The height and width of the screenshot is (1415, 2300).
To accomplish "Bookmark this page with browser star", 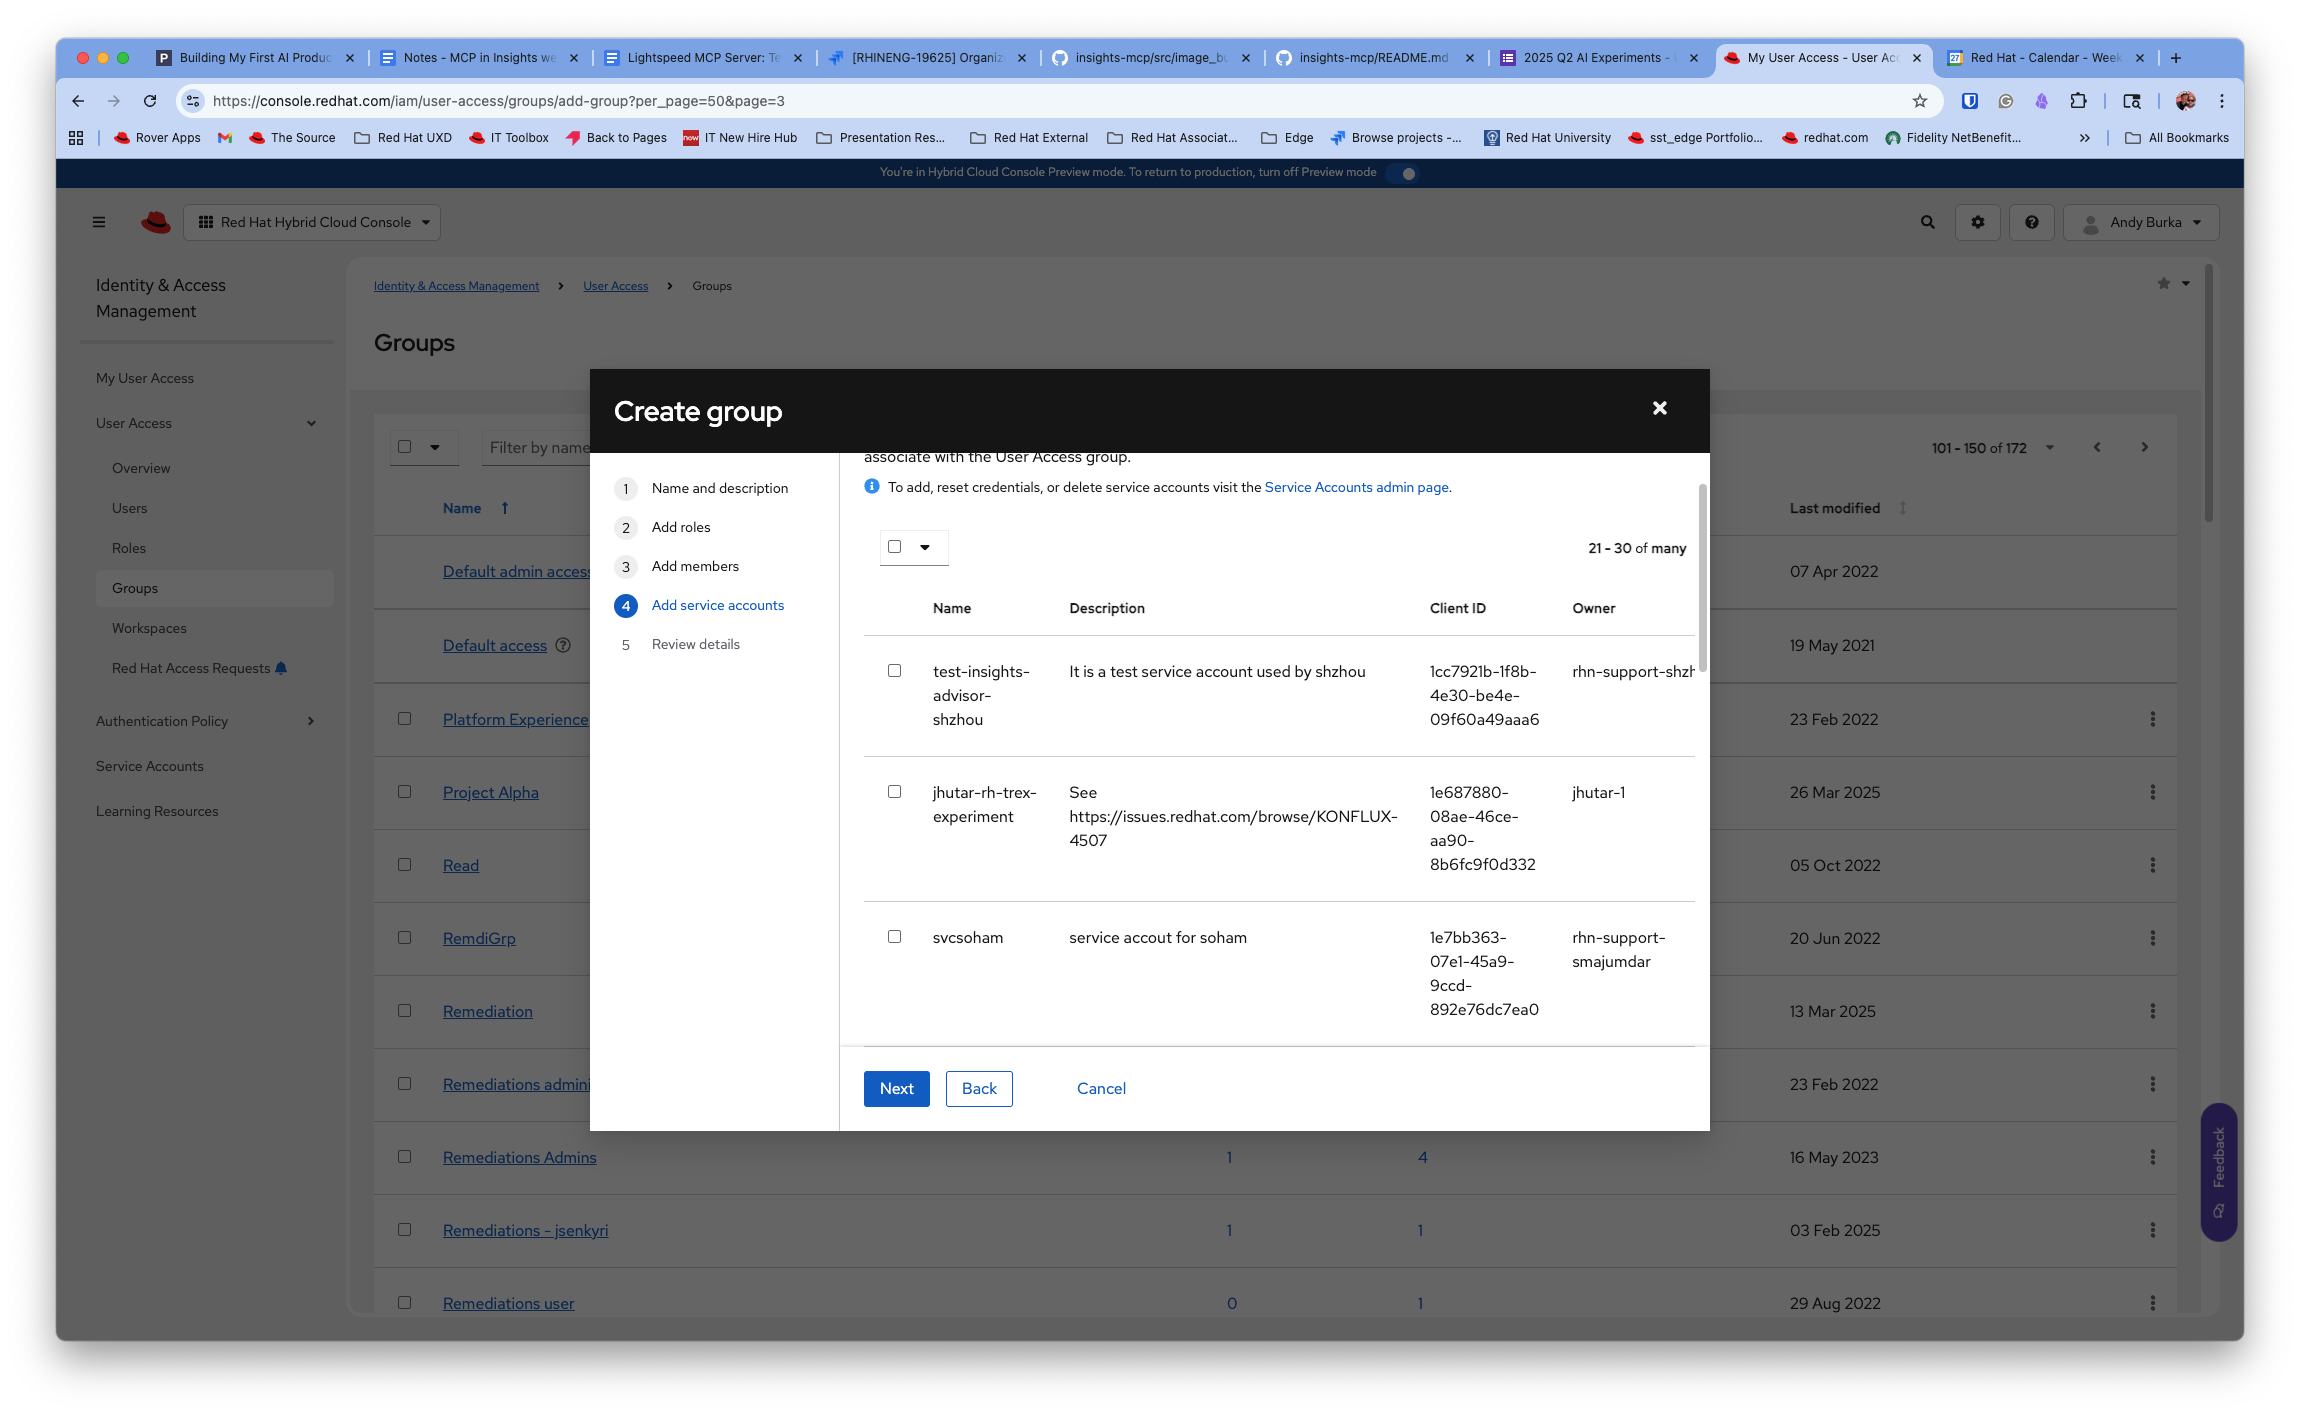I will [x=1919, y=101].
